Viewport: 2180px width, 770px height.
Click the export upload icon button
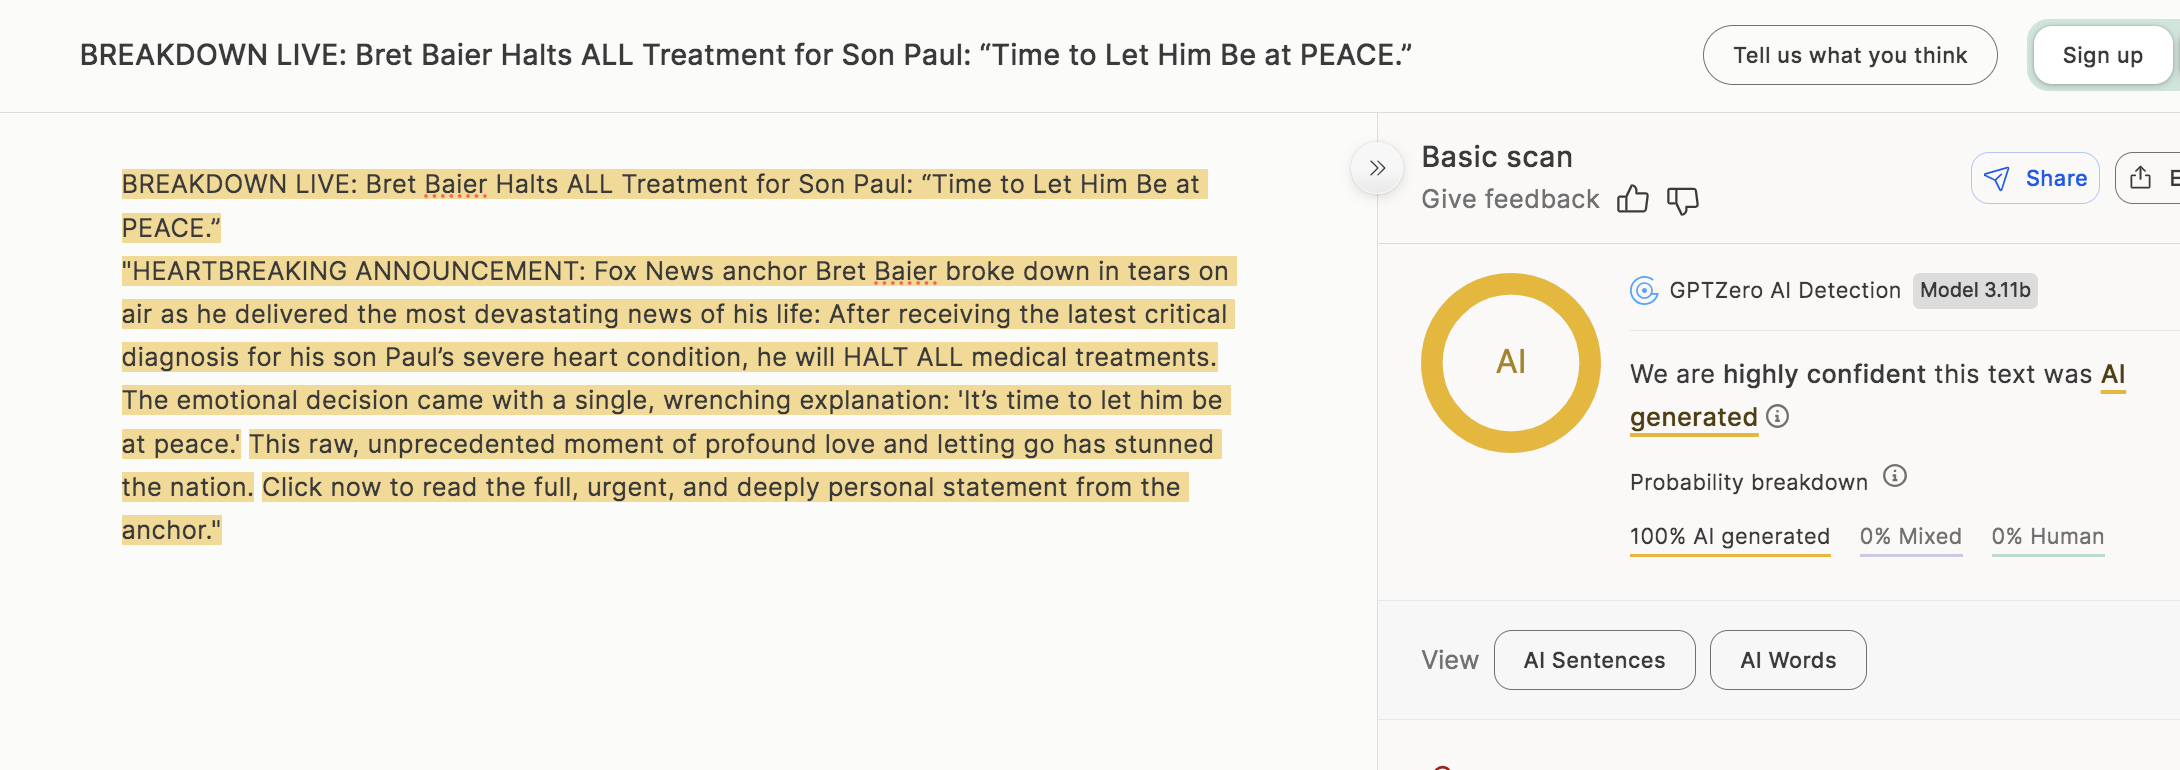point(2141,178)
